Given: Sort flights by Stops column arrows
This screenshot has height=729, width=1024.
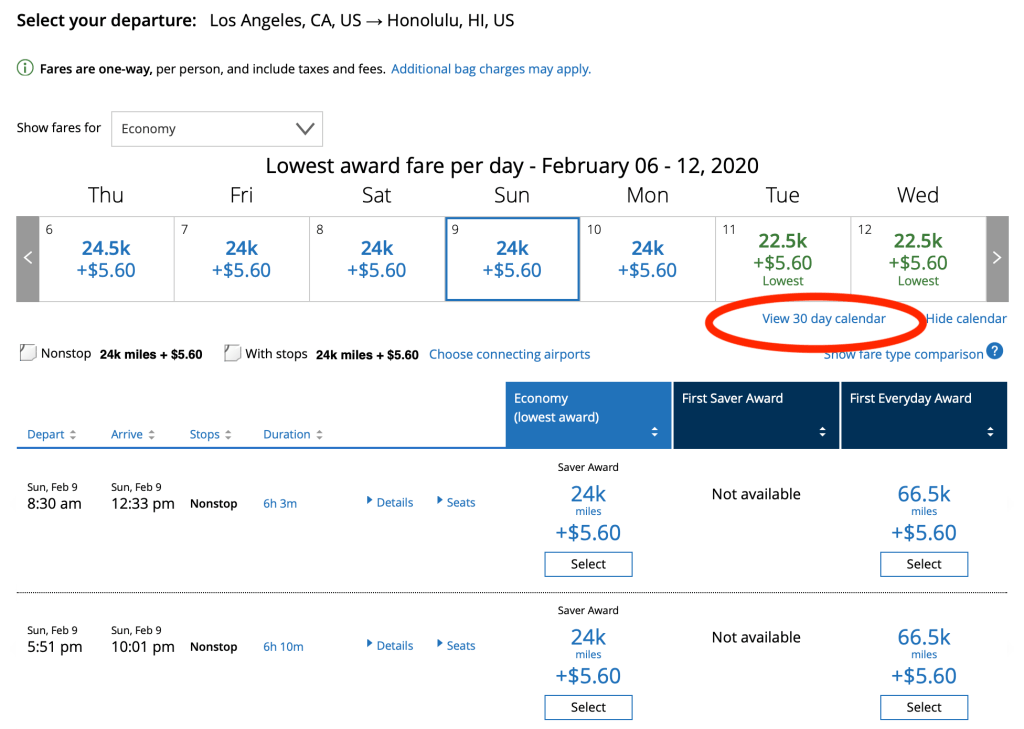Looking at the screenshot, I should [228, 435].
